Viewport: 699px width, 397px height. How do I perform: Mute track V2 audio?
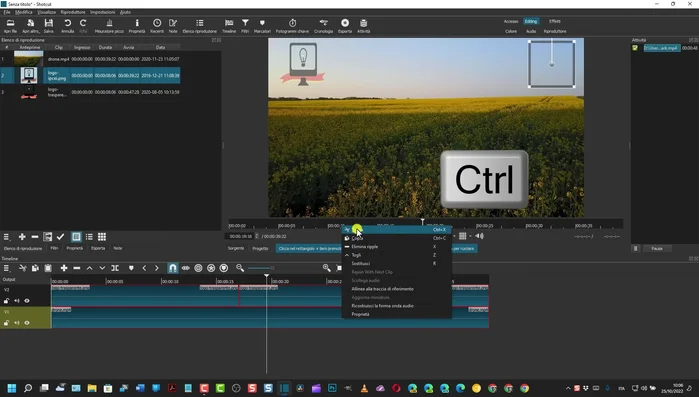click(x=16, y=301)
